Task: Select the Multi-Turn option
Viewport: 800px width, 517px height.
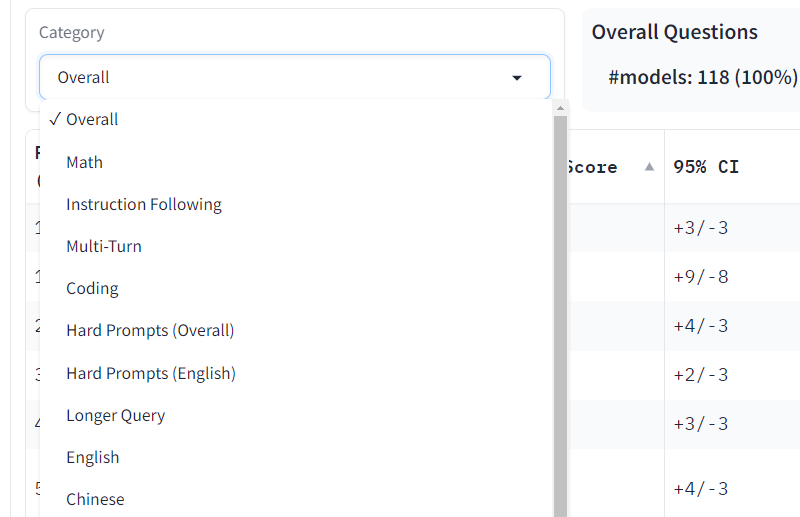Action: [x=104, y=246]
